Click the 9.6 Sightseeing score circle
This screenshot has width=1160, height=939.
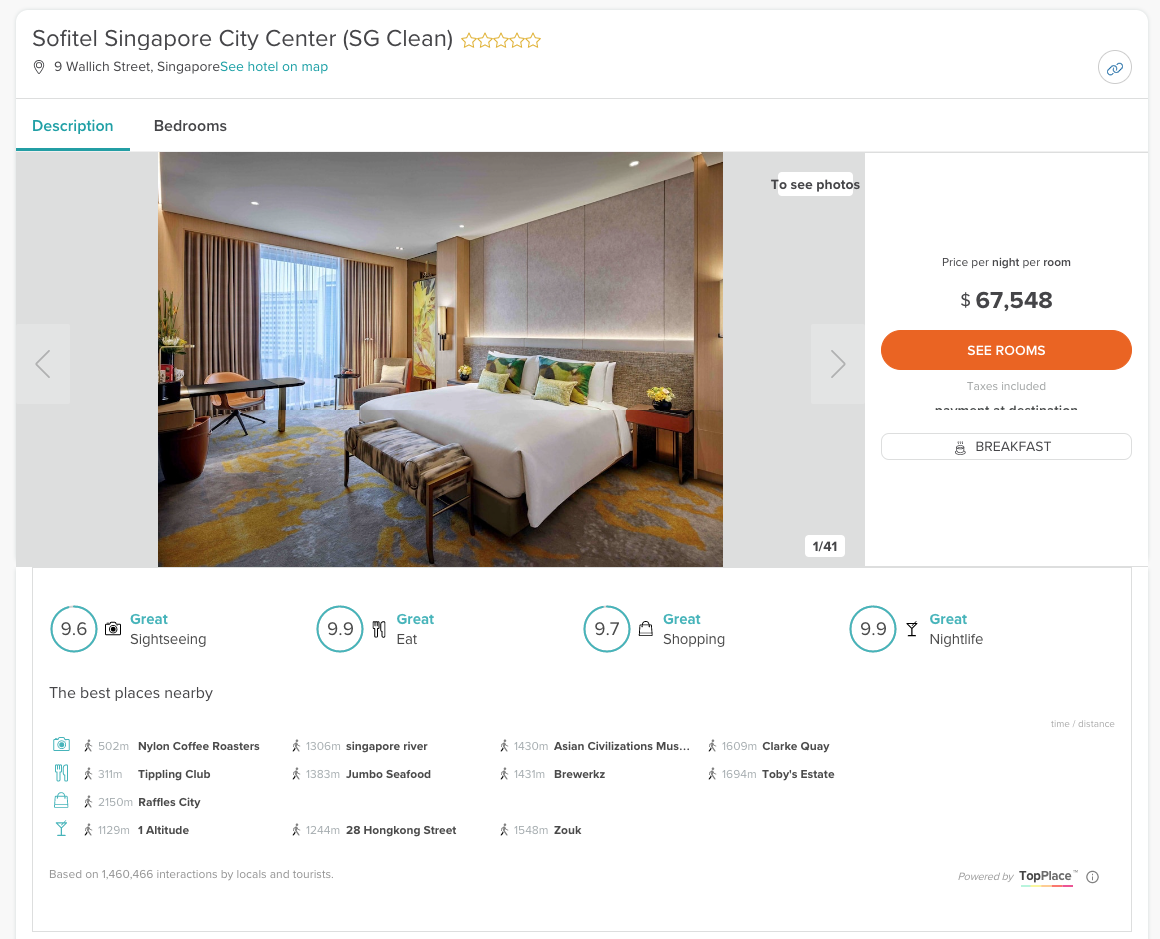pyautogui.click(x=74, y=629)
